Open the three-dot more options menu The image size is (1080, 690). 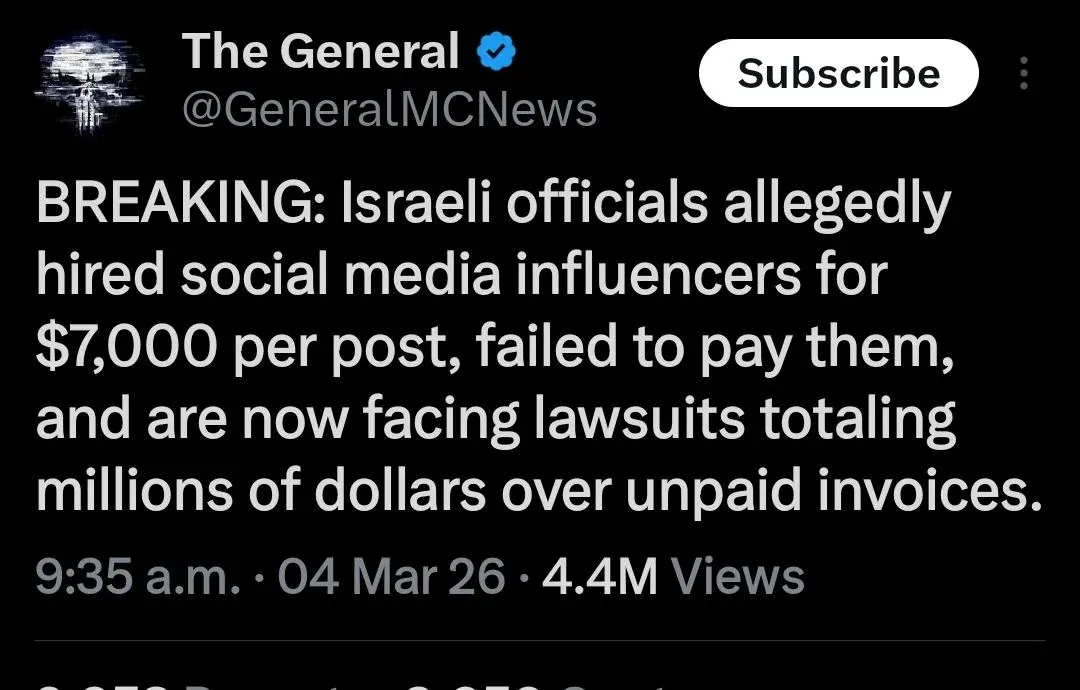1023,74
